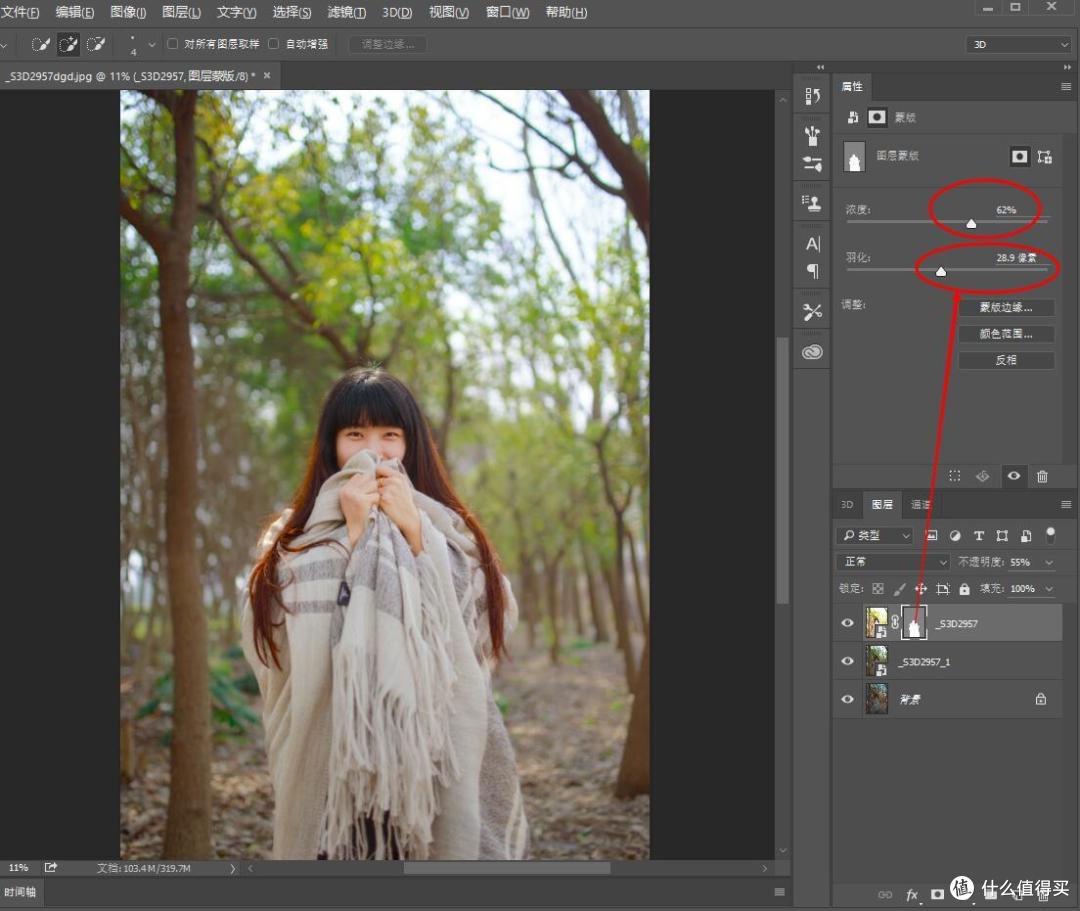Click the delete mask trash icon
The image size is (1080, 911).
[x=1042, y=476]
